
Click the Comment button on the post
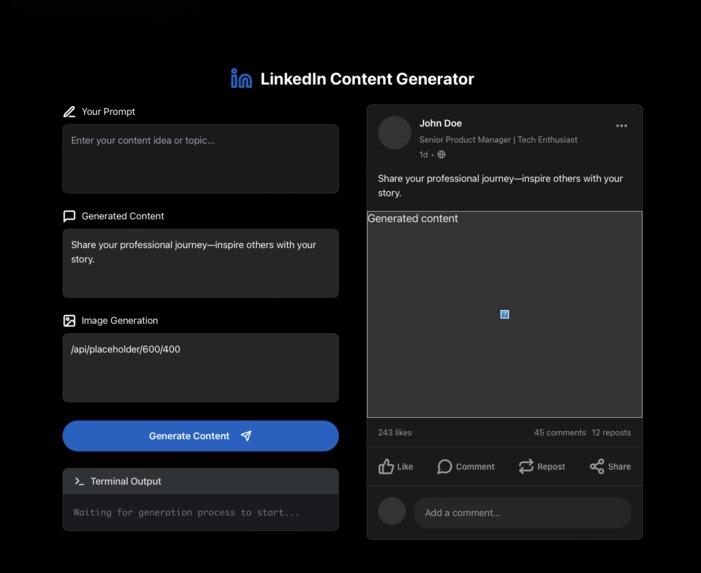pos(465,467)
